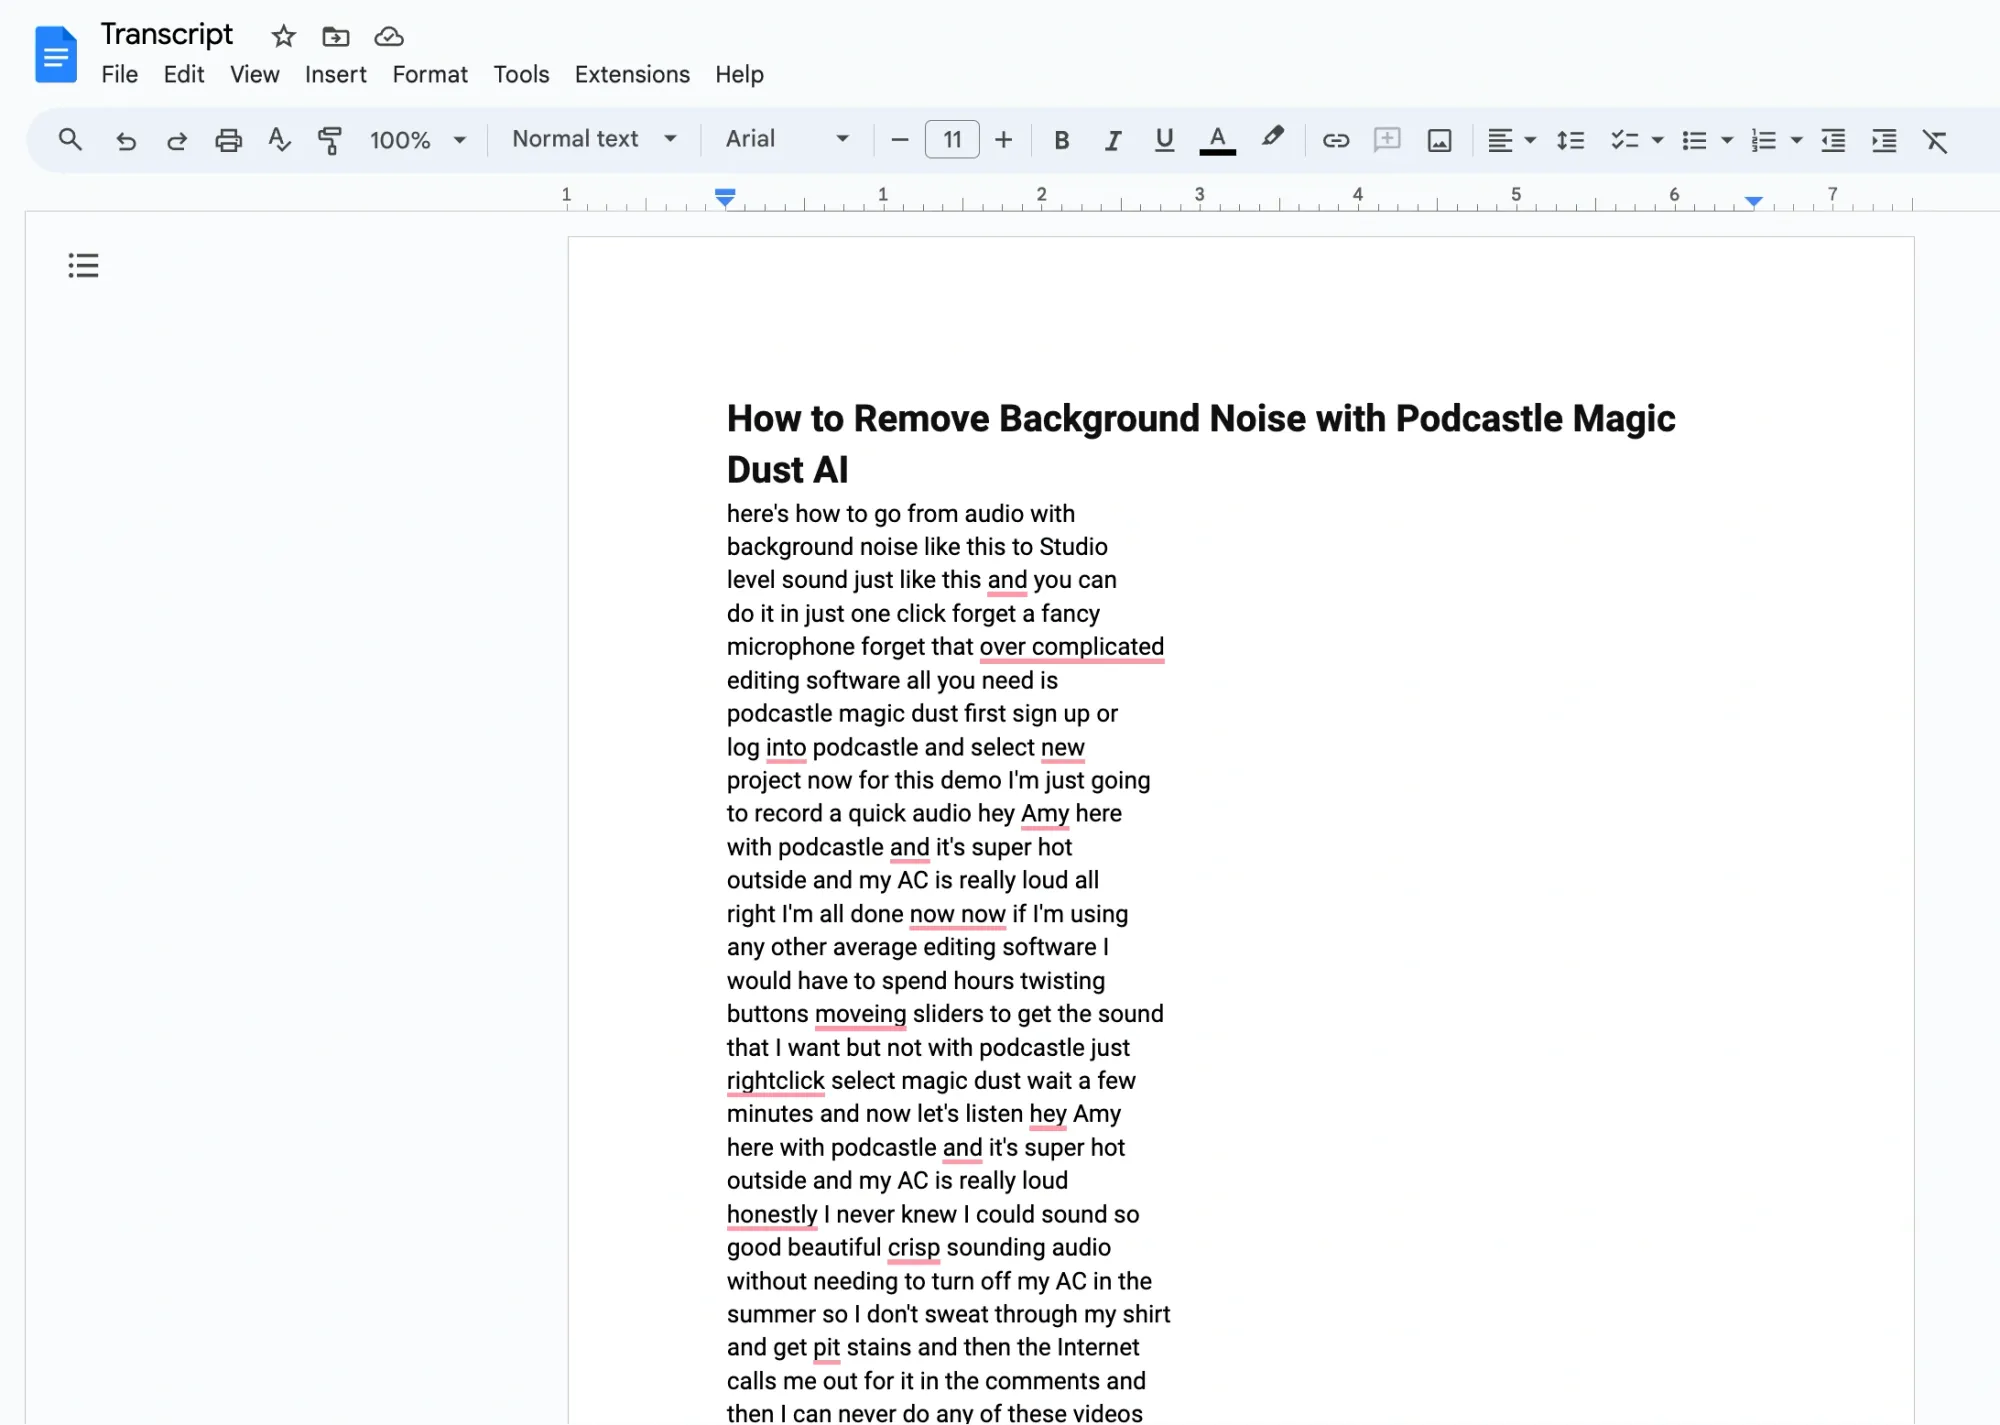Show the document outline panel
Screen dimensions: 2000x1425
83,265
